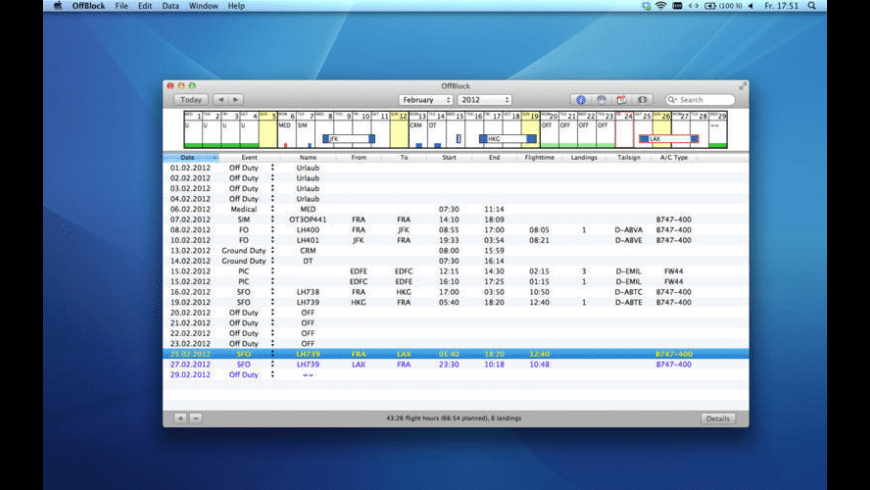Screen dimensions: 870x490
Task: Select the HKG block in calendar timeline
Action: (509, 139)
